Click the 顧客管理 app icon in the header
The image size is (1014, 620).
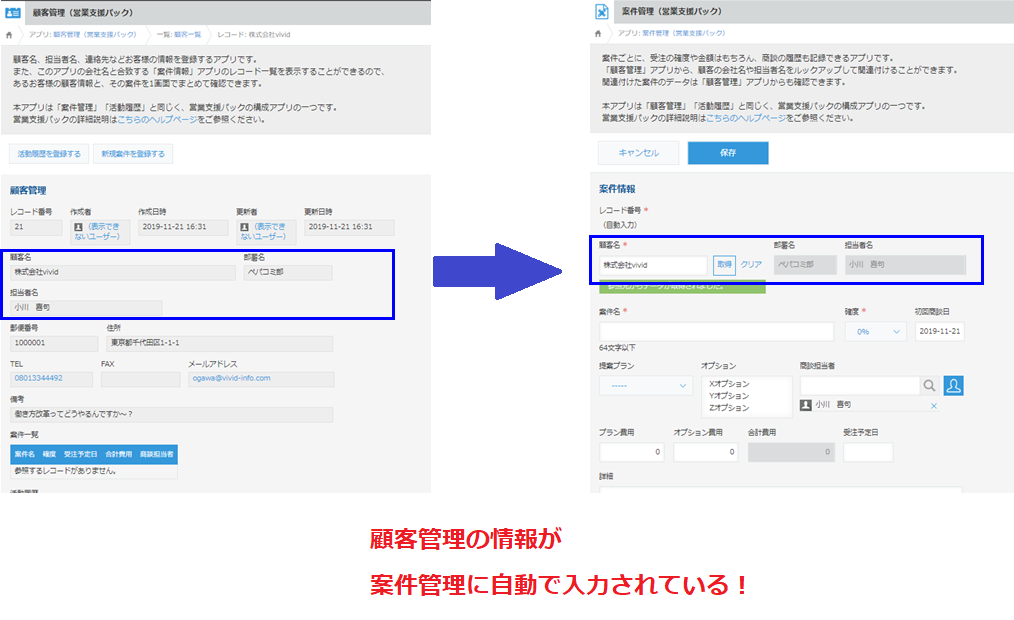tap(14, 11)
